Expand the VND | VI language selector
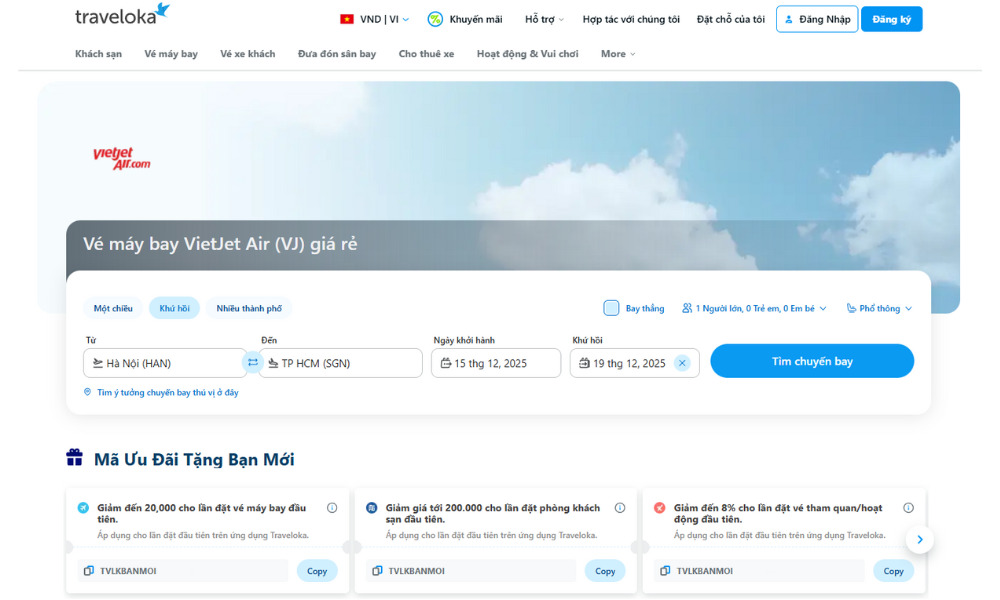 click(x=372, y=18)
